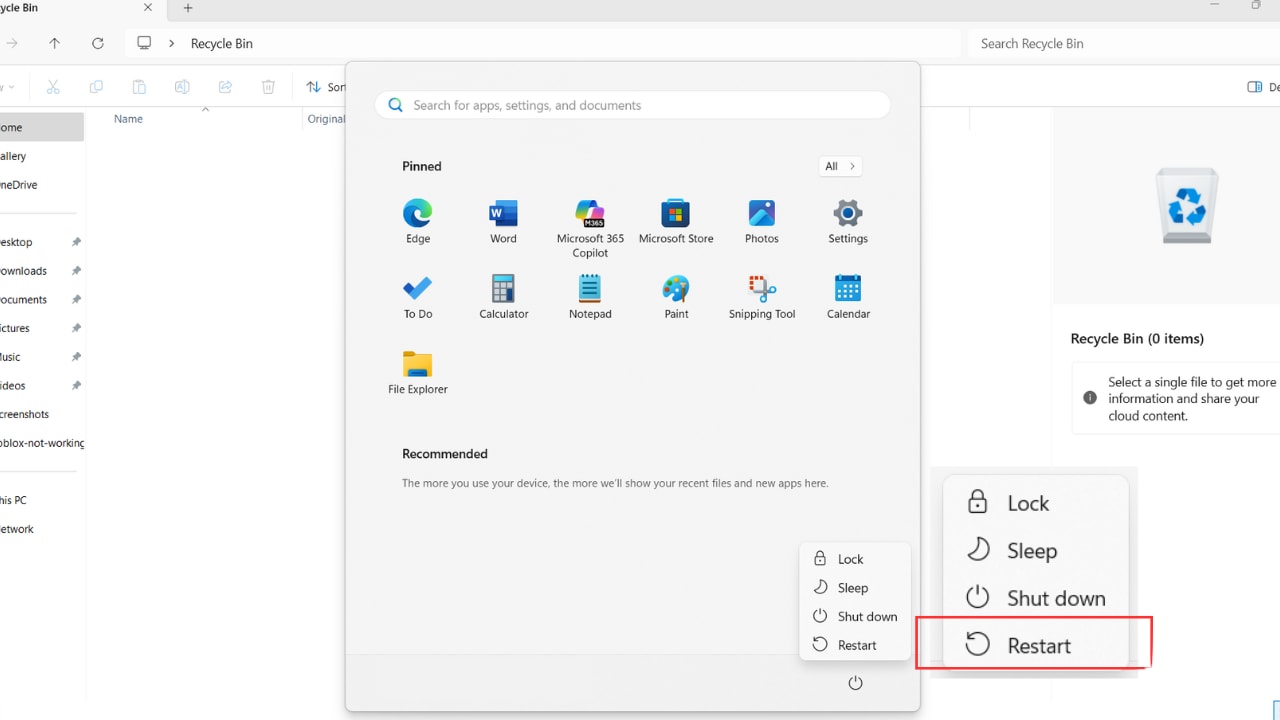This screenshot has width=1280, height=720.
Task: Click Recycle Bin in the address breadcrumb
Action: 222,43
